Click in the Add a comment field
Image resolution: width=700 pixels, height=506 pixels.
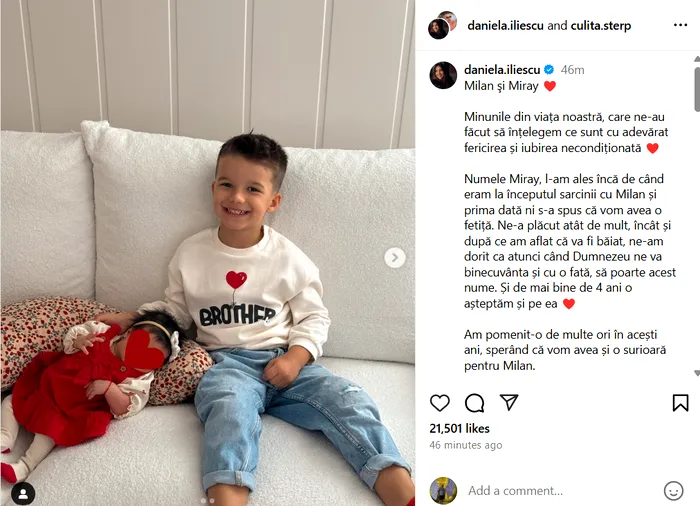(562, 491)
